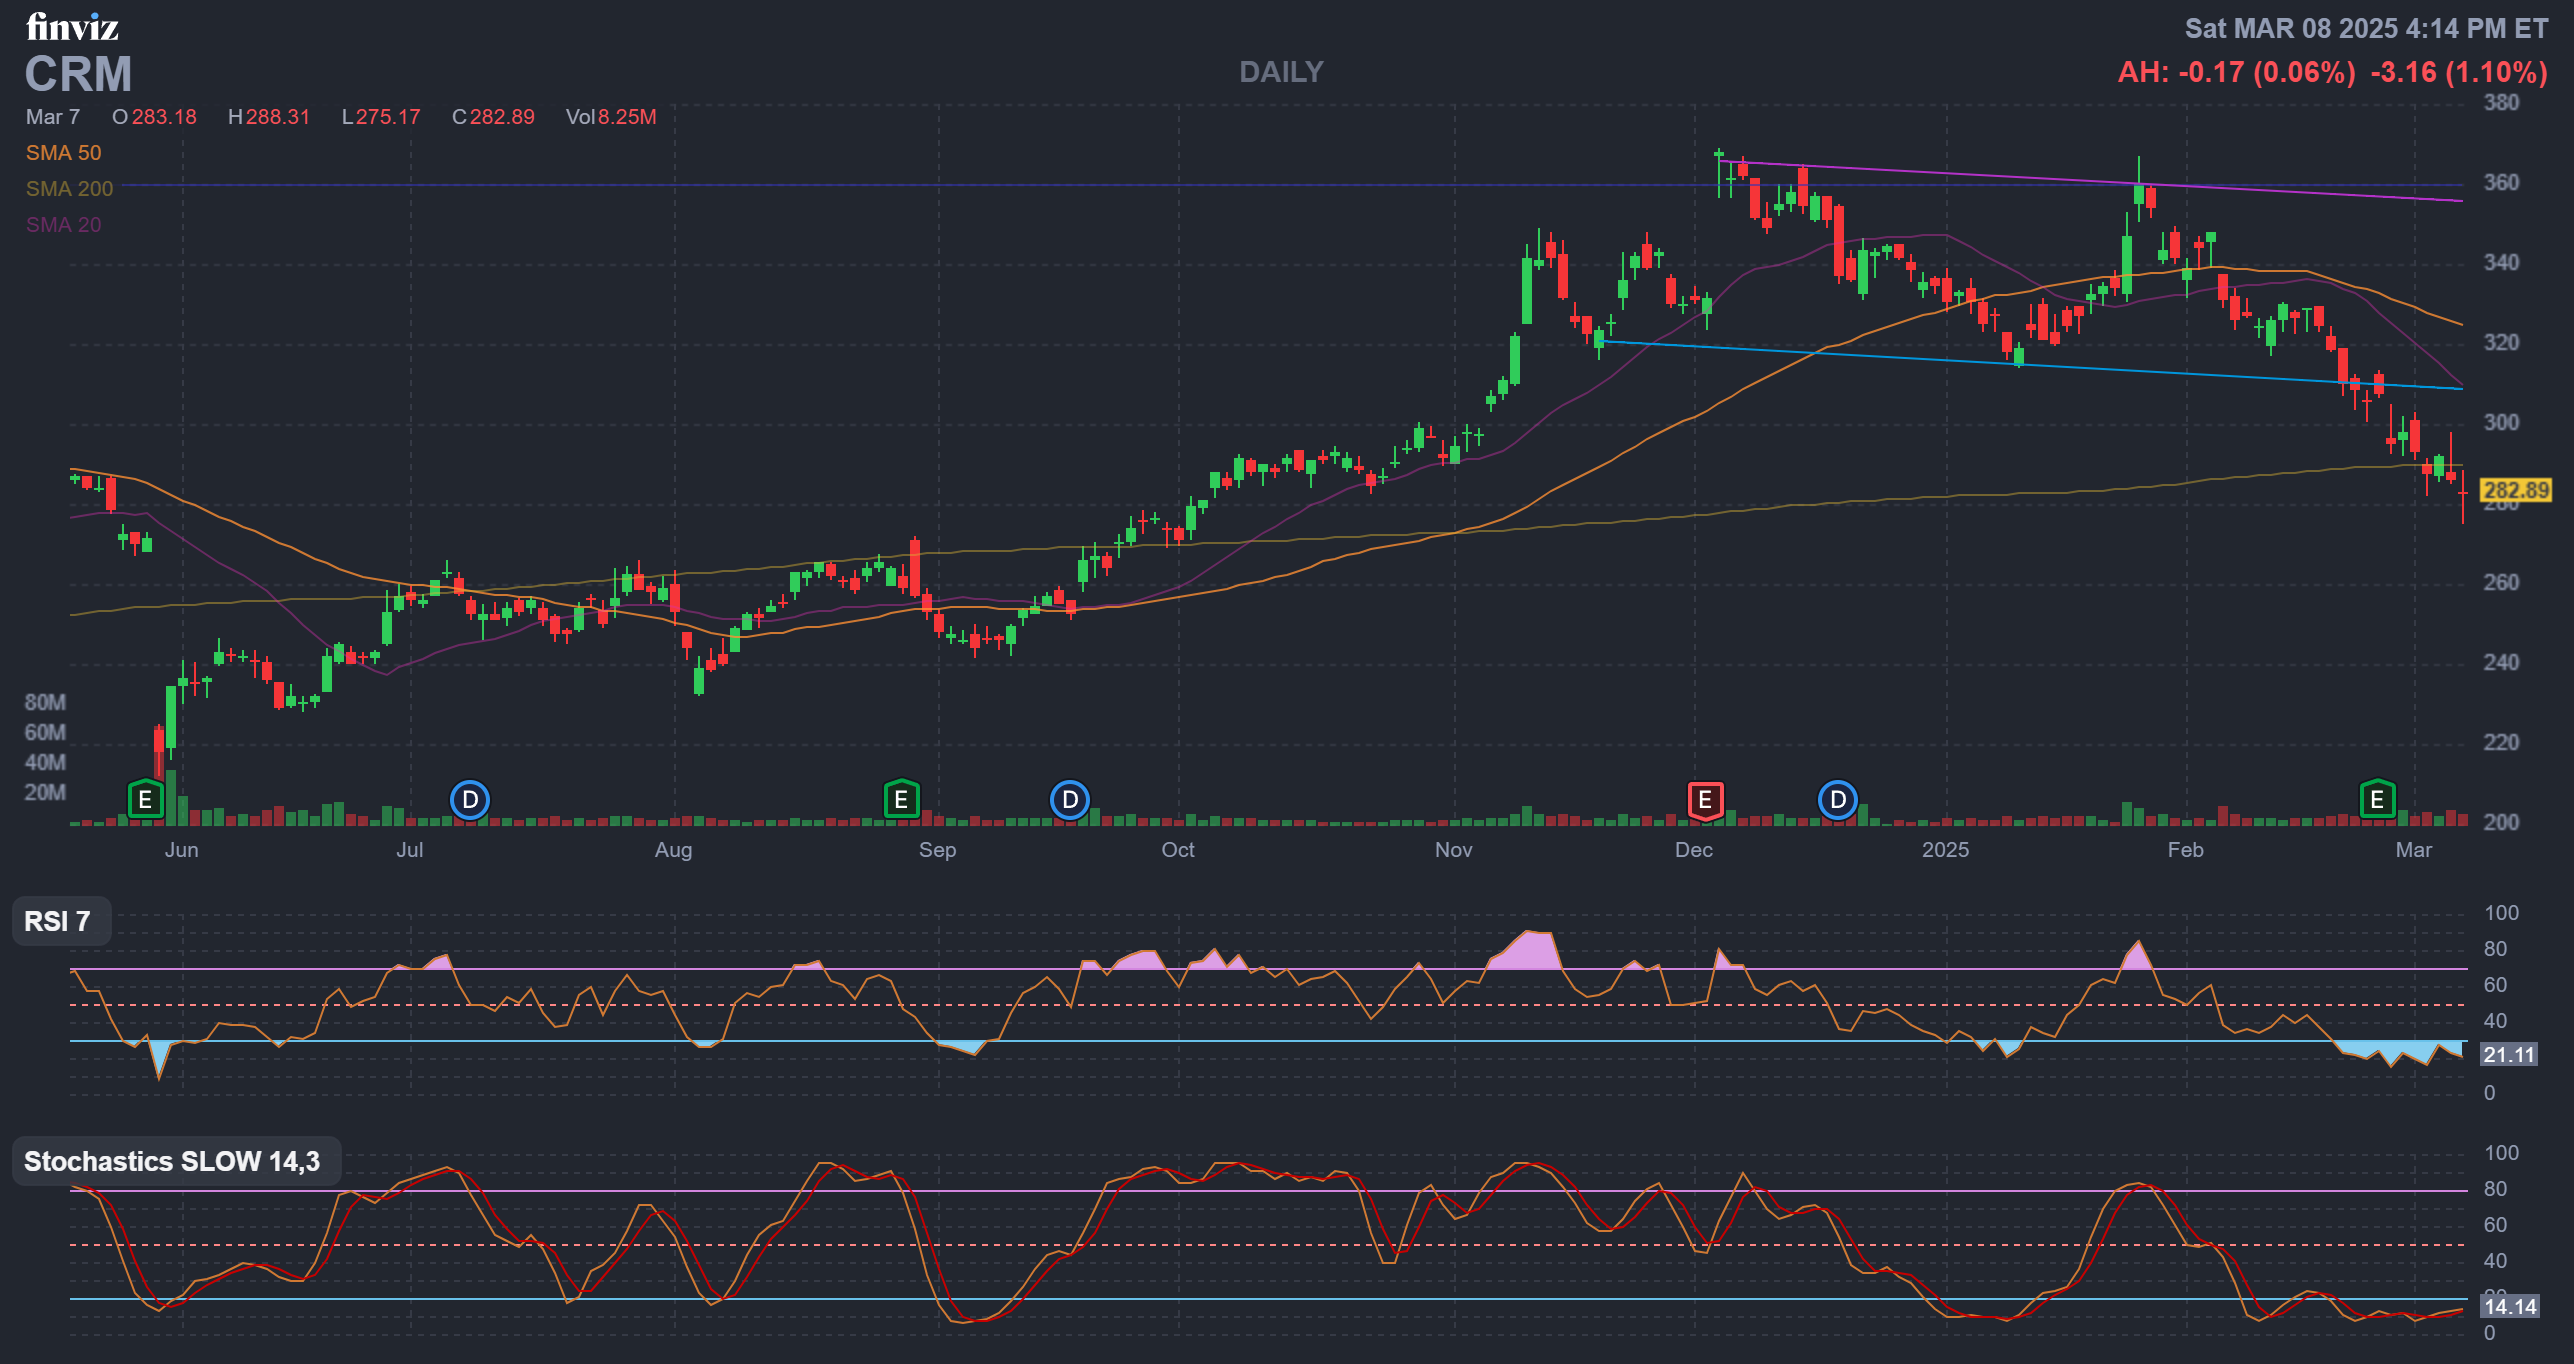Click the open price 283.18 value
Viewport: 2574px width, 1364px height.
(x=164, y=117)
